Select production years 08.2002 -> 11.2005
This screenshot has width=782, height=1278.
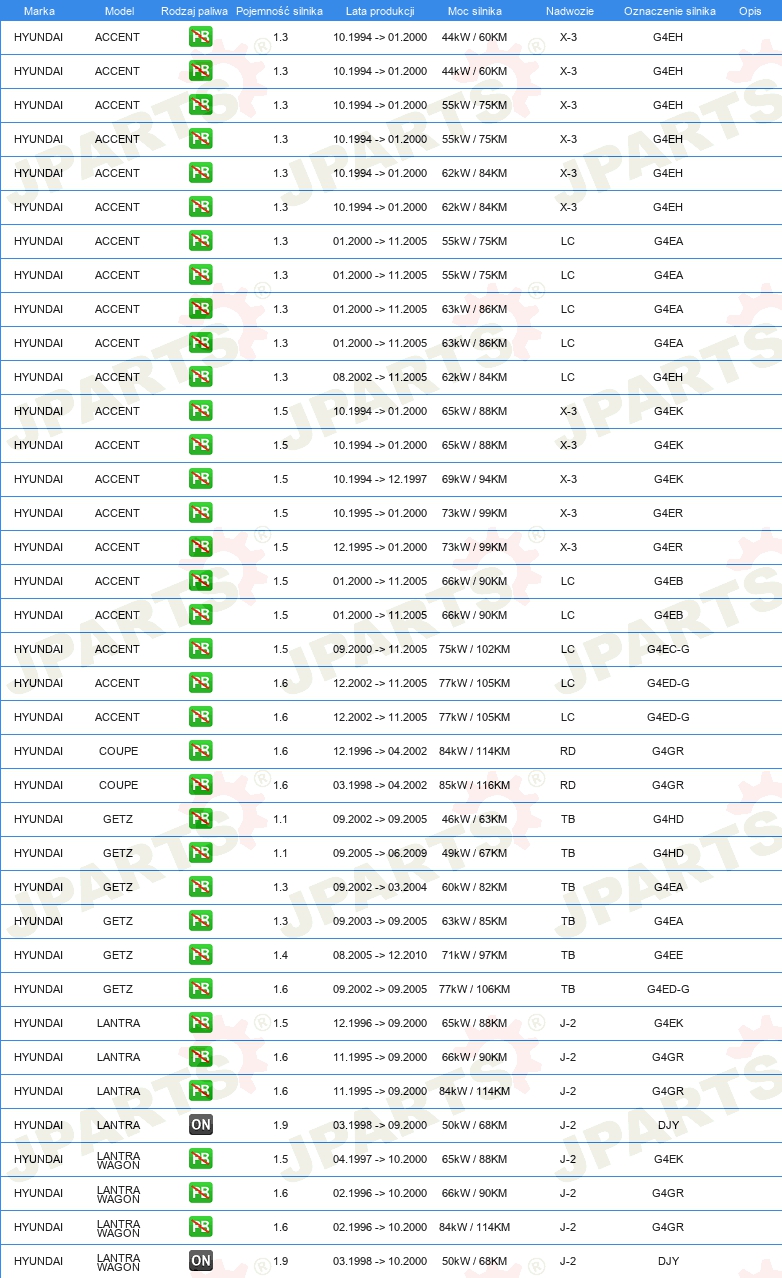[380, 377]
